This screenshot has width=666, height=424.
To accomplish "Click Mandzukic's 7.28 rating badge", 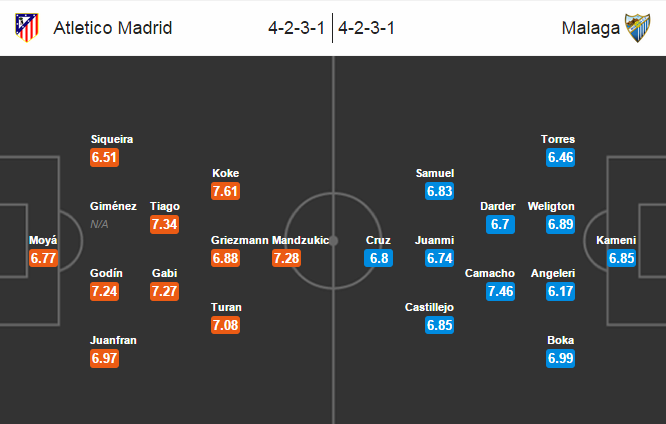I will coord(287,258).
